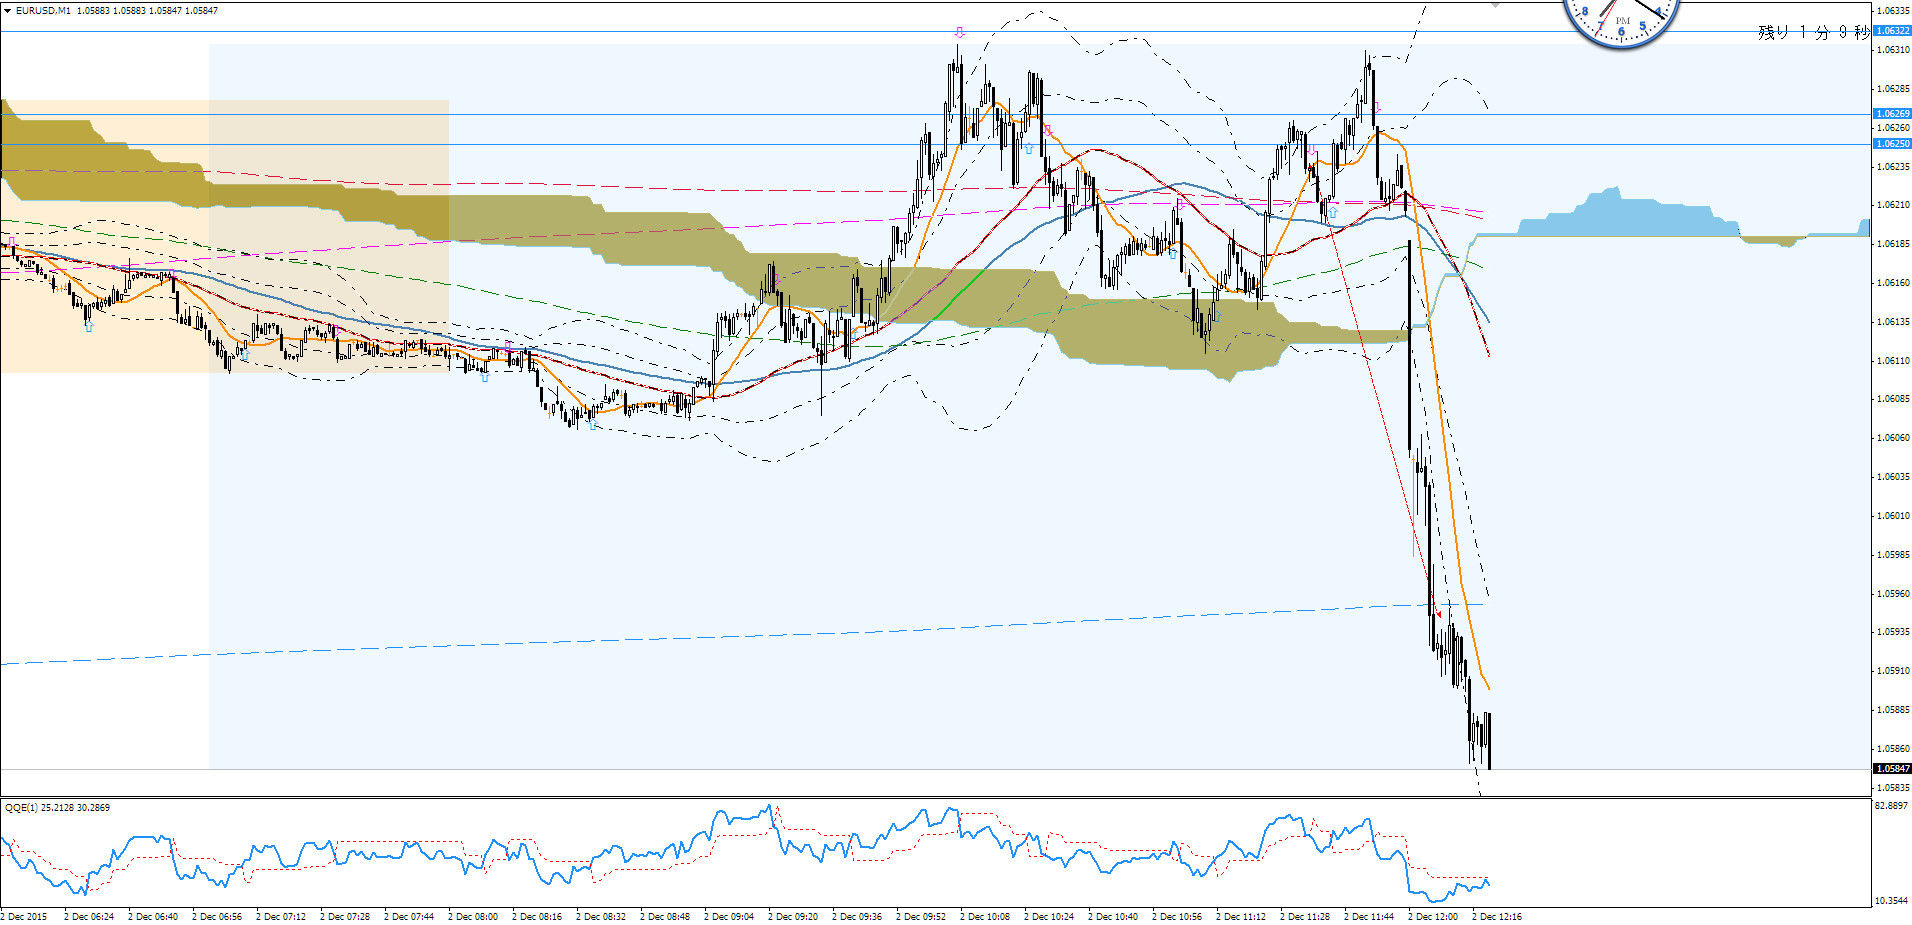This screenshot has width=1912, height=925.
Task: Select the pink down arrow above the chart's highest candle
Action: 959,33
